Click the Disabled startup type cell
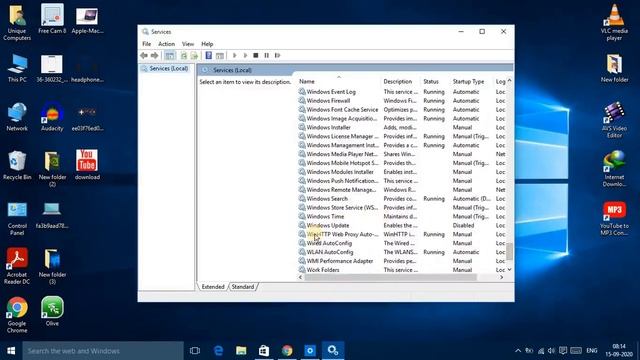Screen dimensions: 640x360 [x=463, y=225]
